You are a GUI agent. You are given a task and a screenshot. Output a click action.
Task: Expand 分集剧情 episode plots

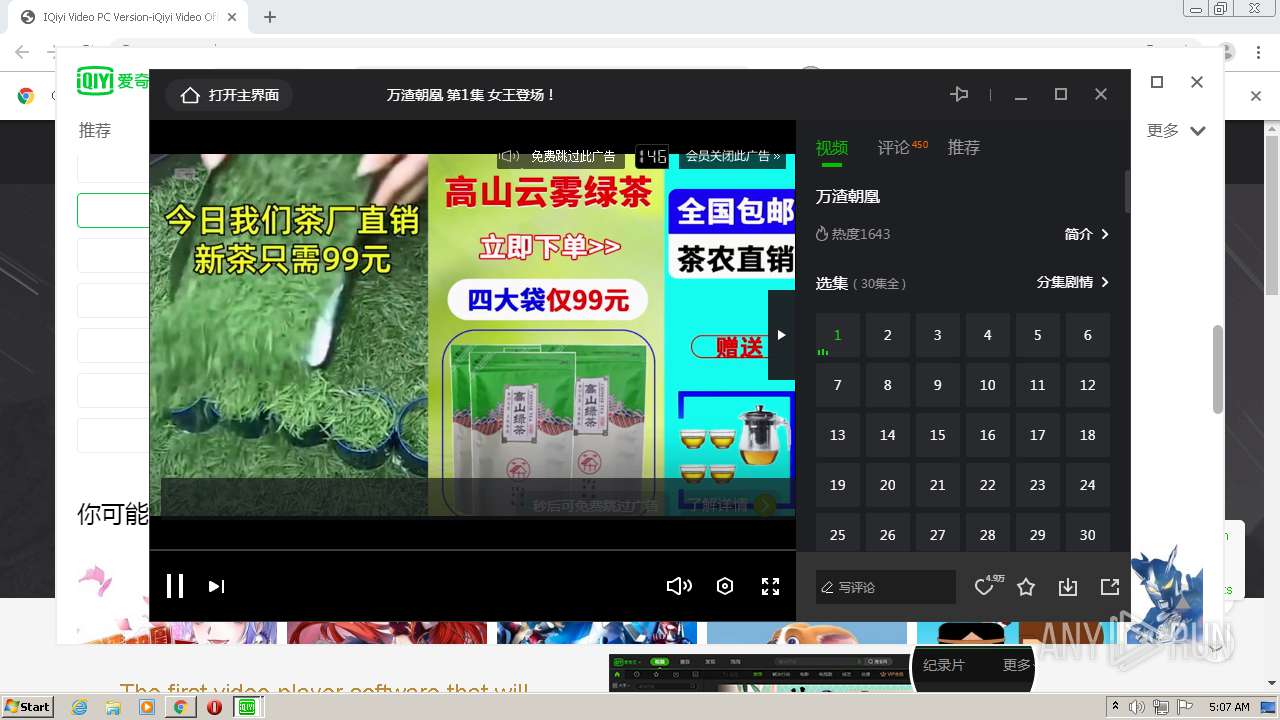[x=1073, y=283]
